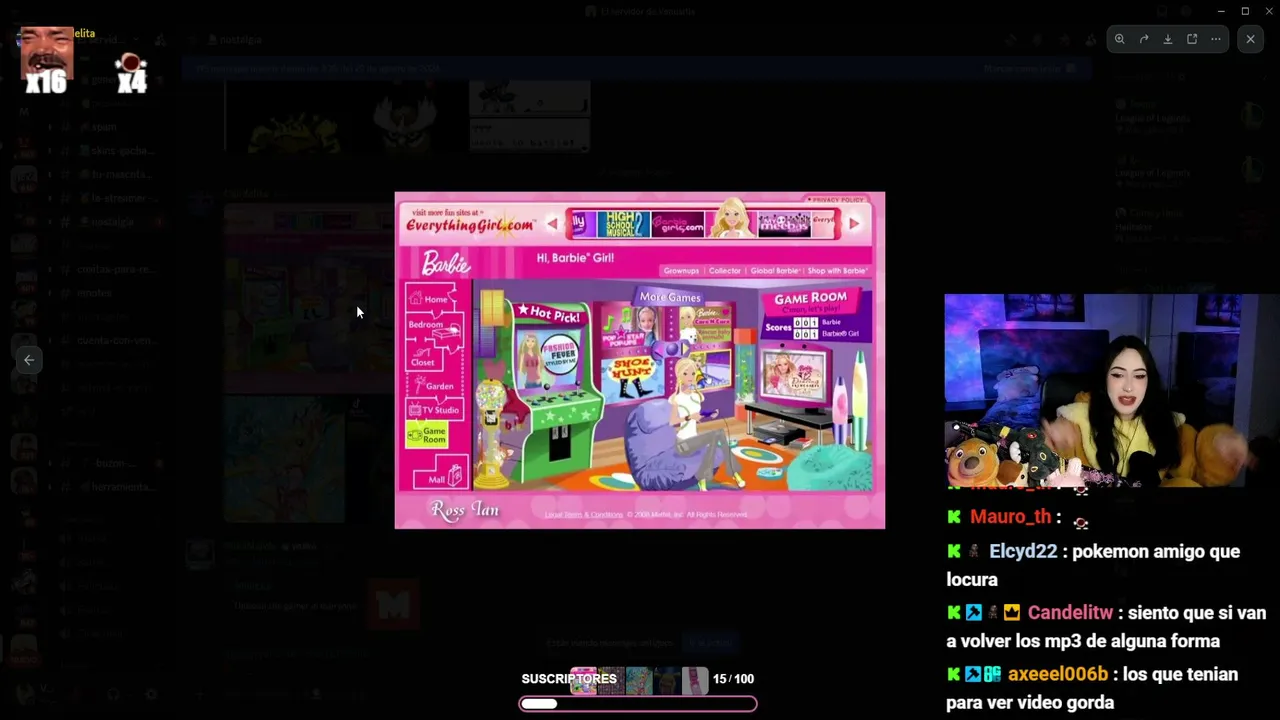Viewport: 1280px width, 720px height.
Task: Click the left banner carousel arrow
Action: [x=552, y=224]
